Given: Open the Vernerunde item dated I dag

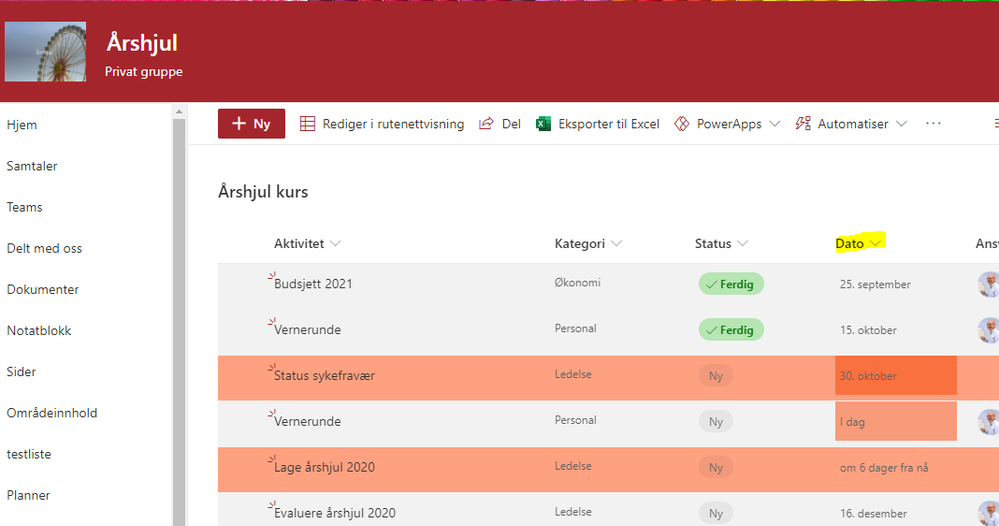Looking at the screenshot, I should 307,422.
